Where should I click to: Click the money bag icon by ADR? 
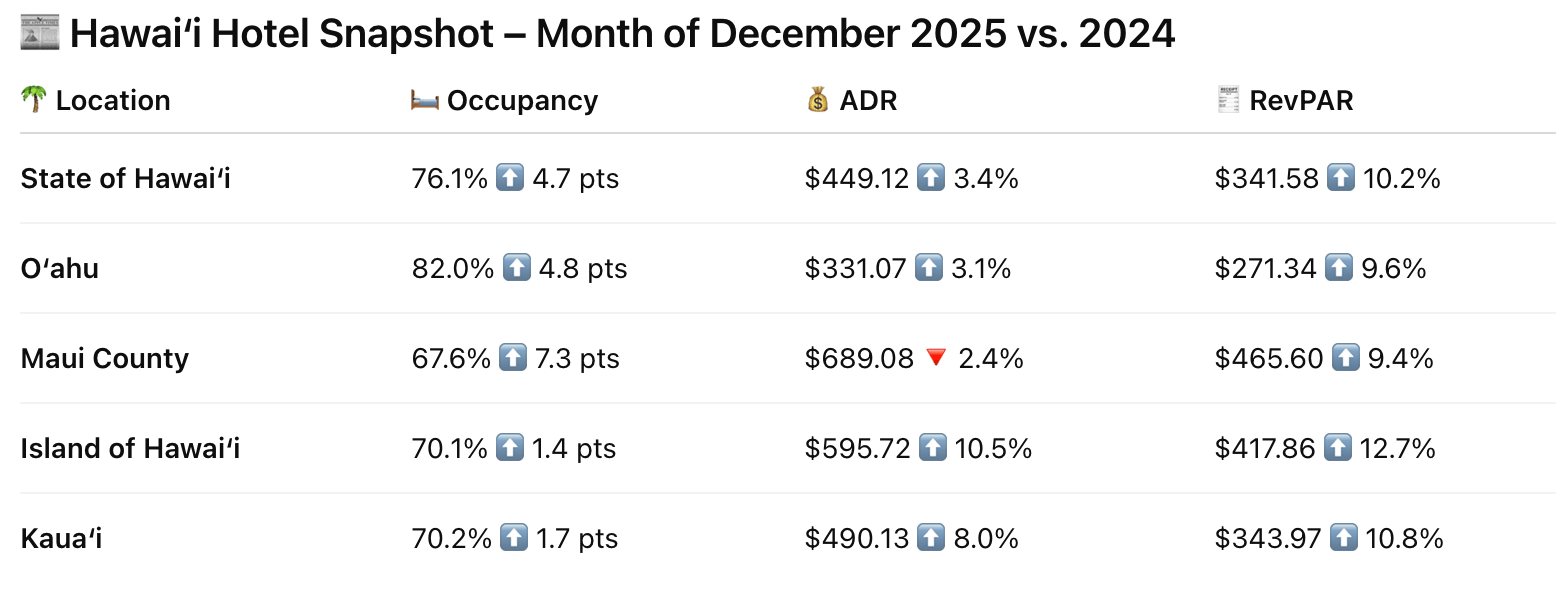coord(818,100)
